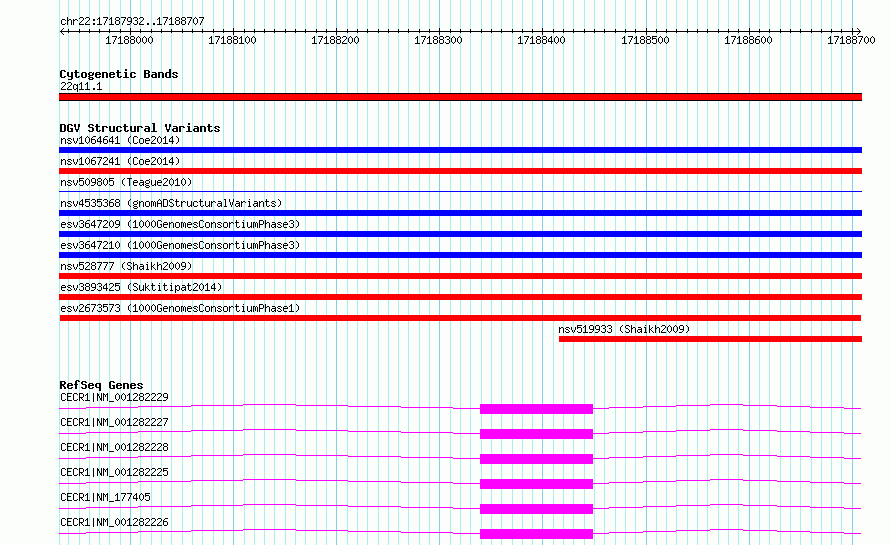Click the DGV Structural Variants track title
This screenshot has height=545, width=890.
tap(140, 128)
